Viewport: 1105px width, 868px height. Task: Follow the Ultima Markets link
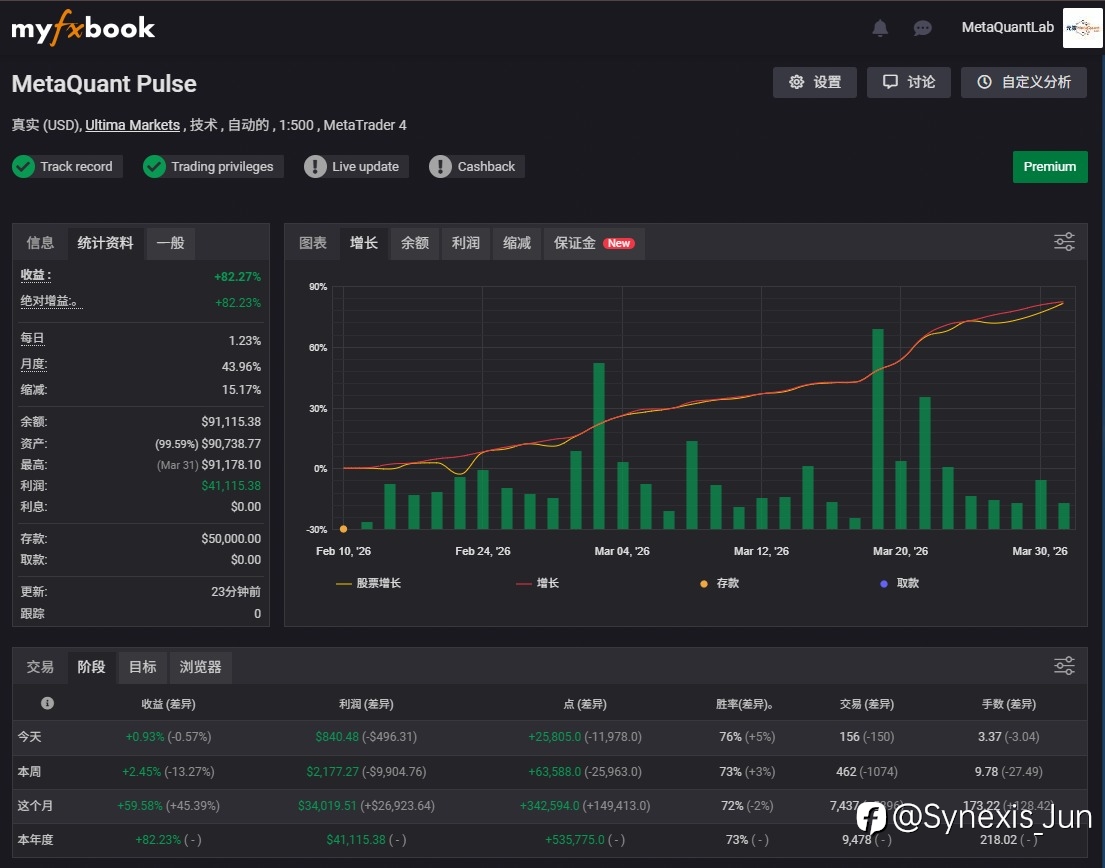(132, 125)
